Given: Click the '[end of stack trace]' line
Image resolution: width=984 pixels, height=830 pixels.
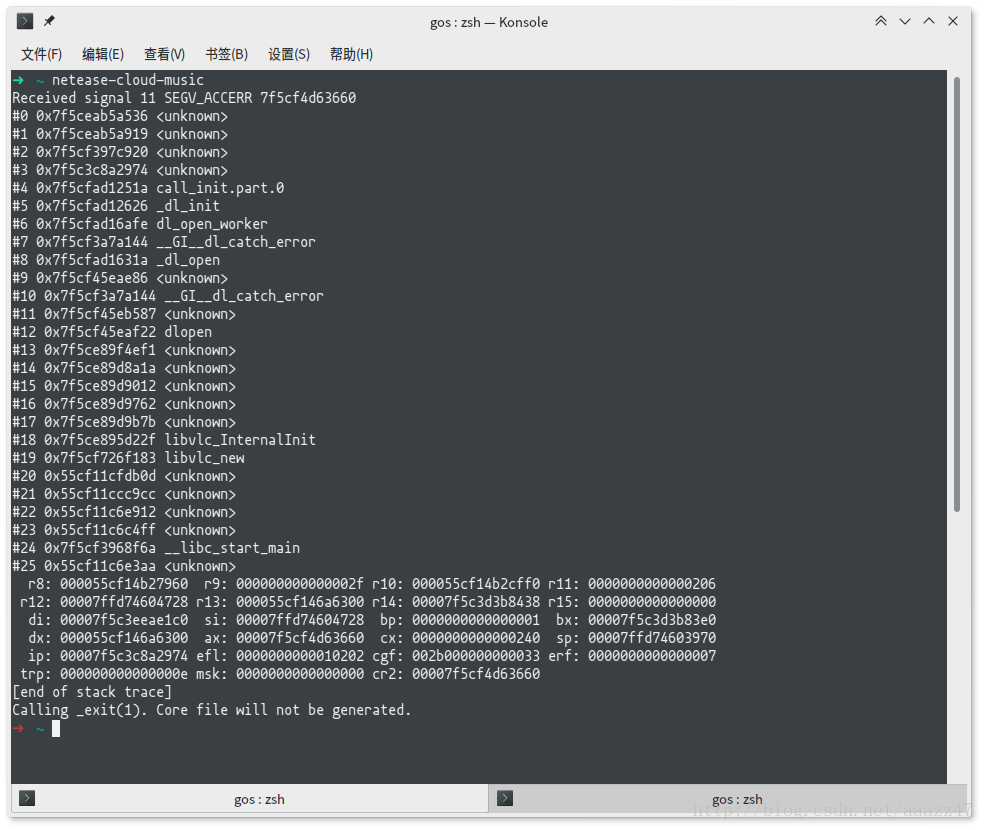Looking at the screenshot, I should click(92, 692).
